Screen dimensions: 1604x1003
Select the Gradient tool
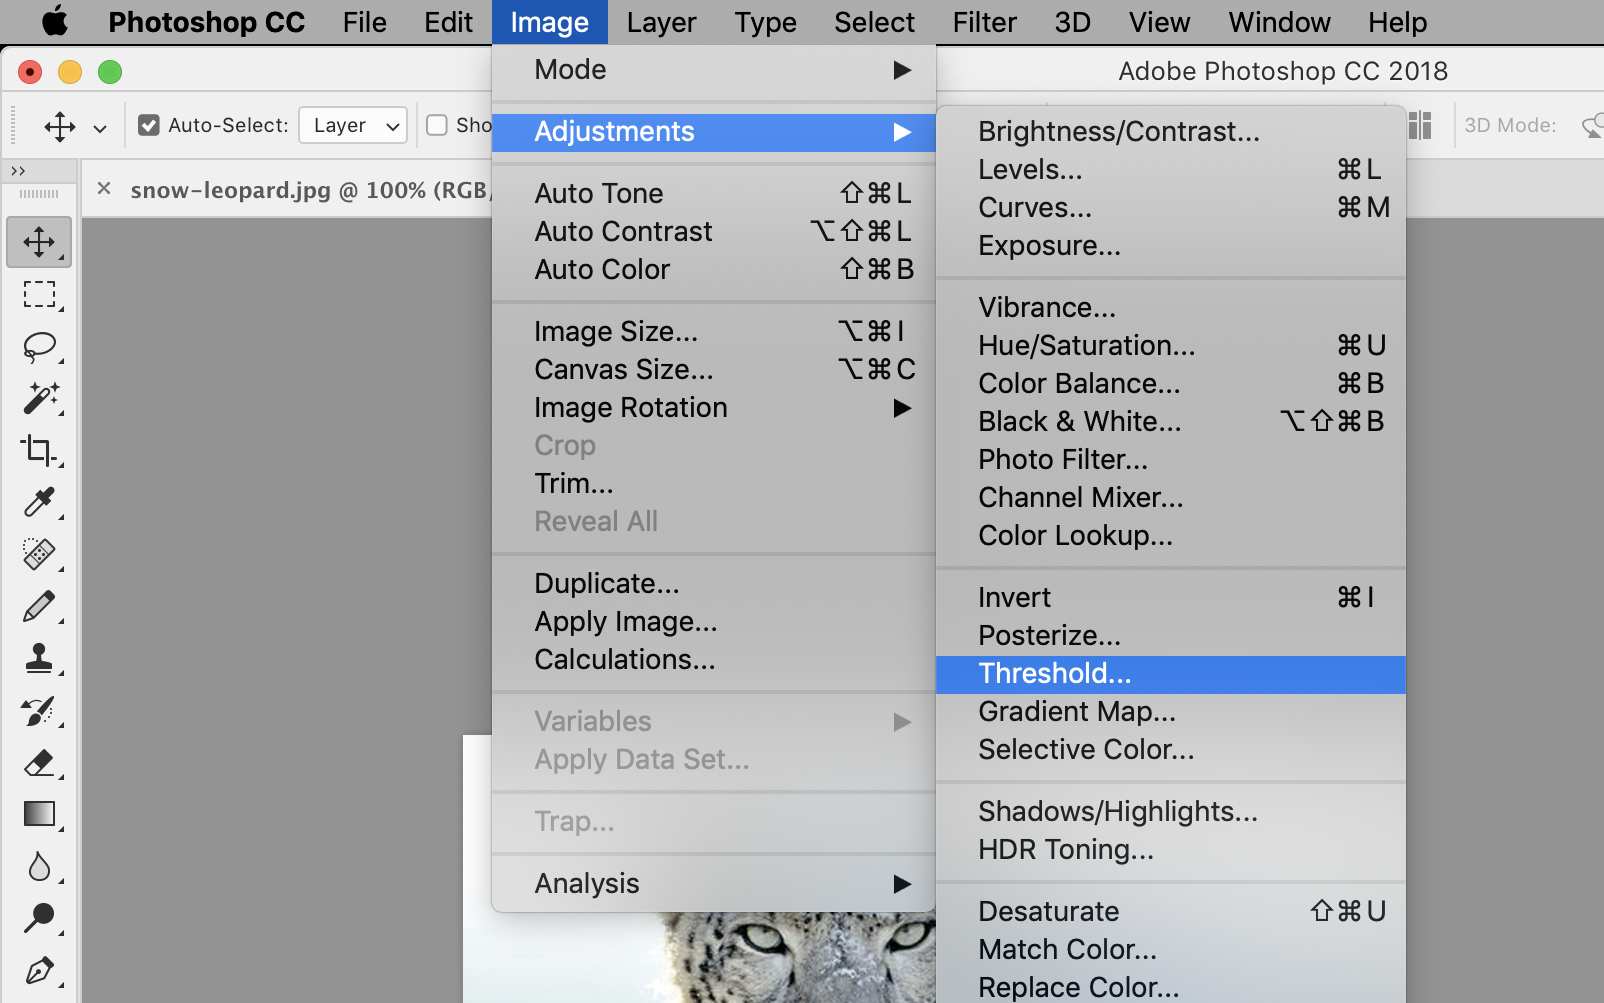tap(39, 814)
